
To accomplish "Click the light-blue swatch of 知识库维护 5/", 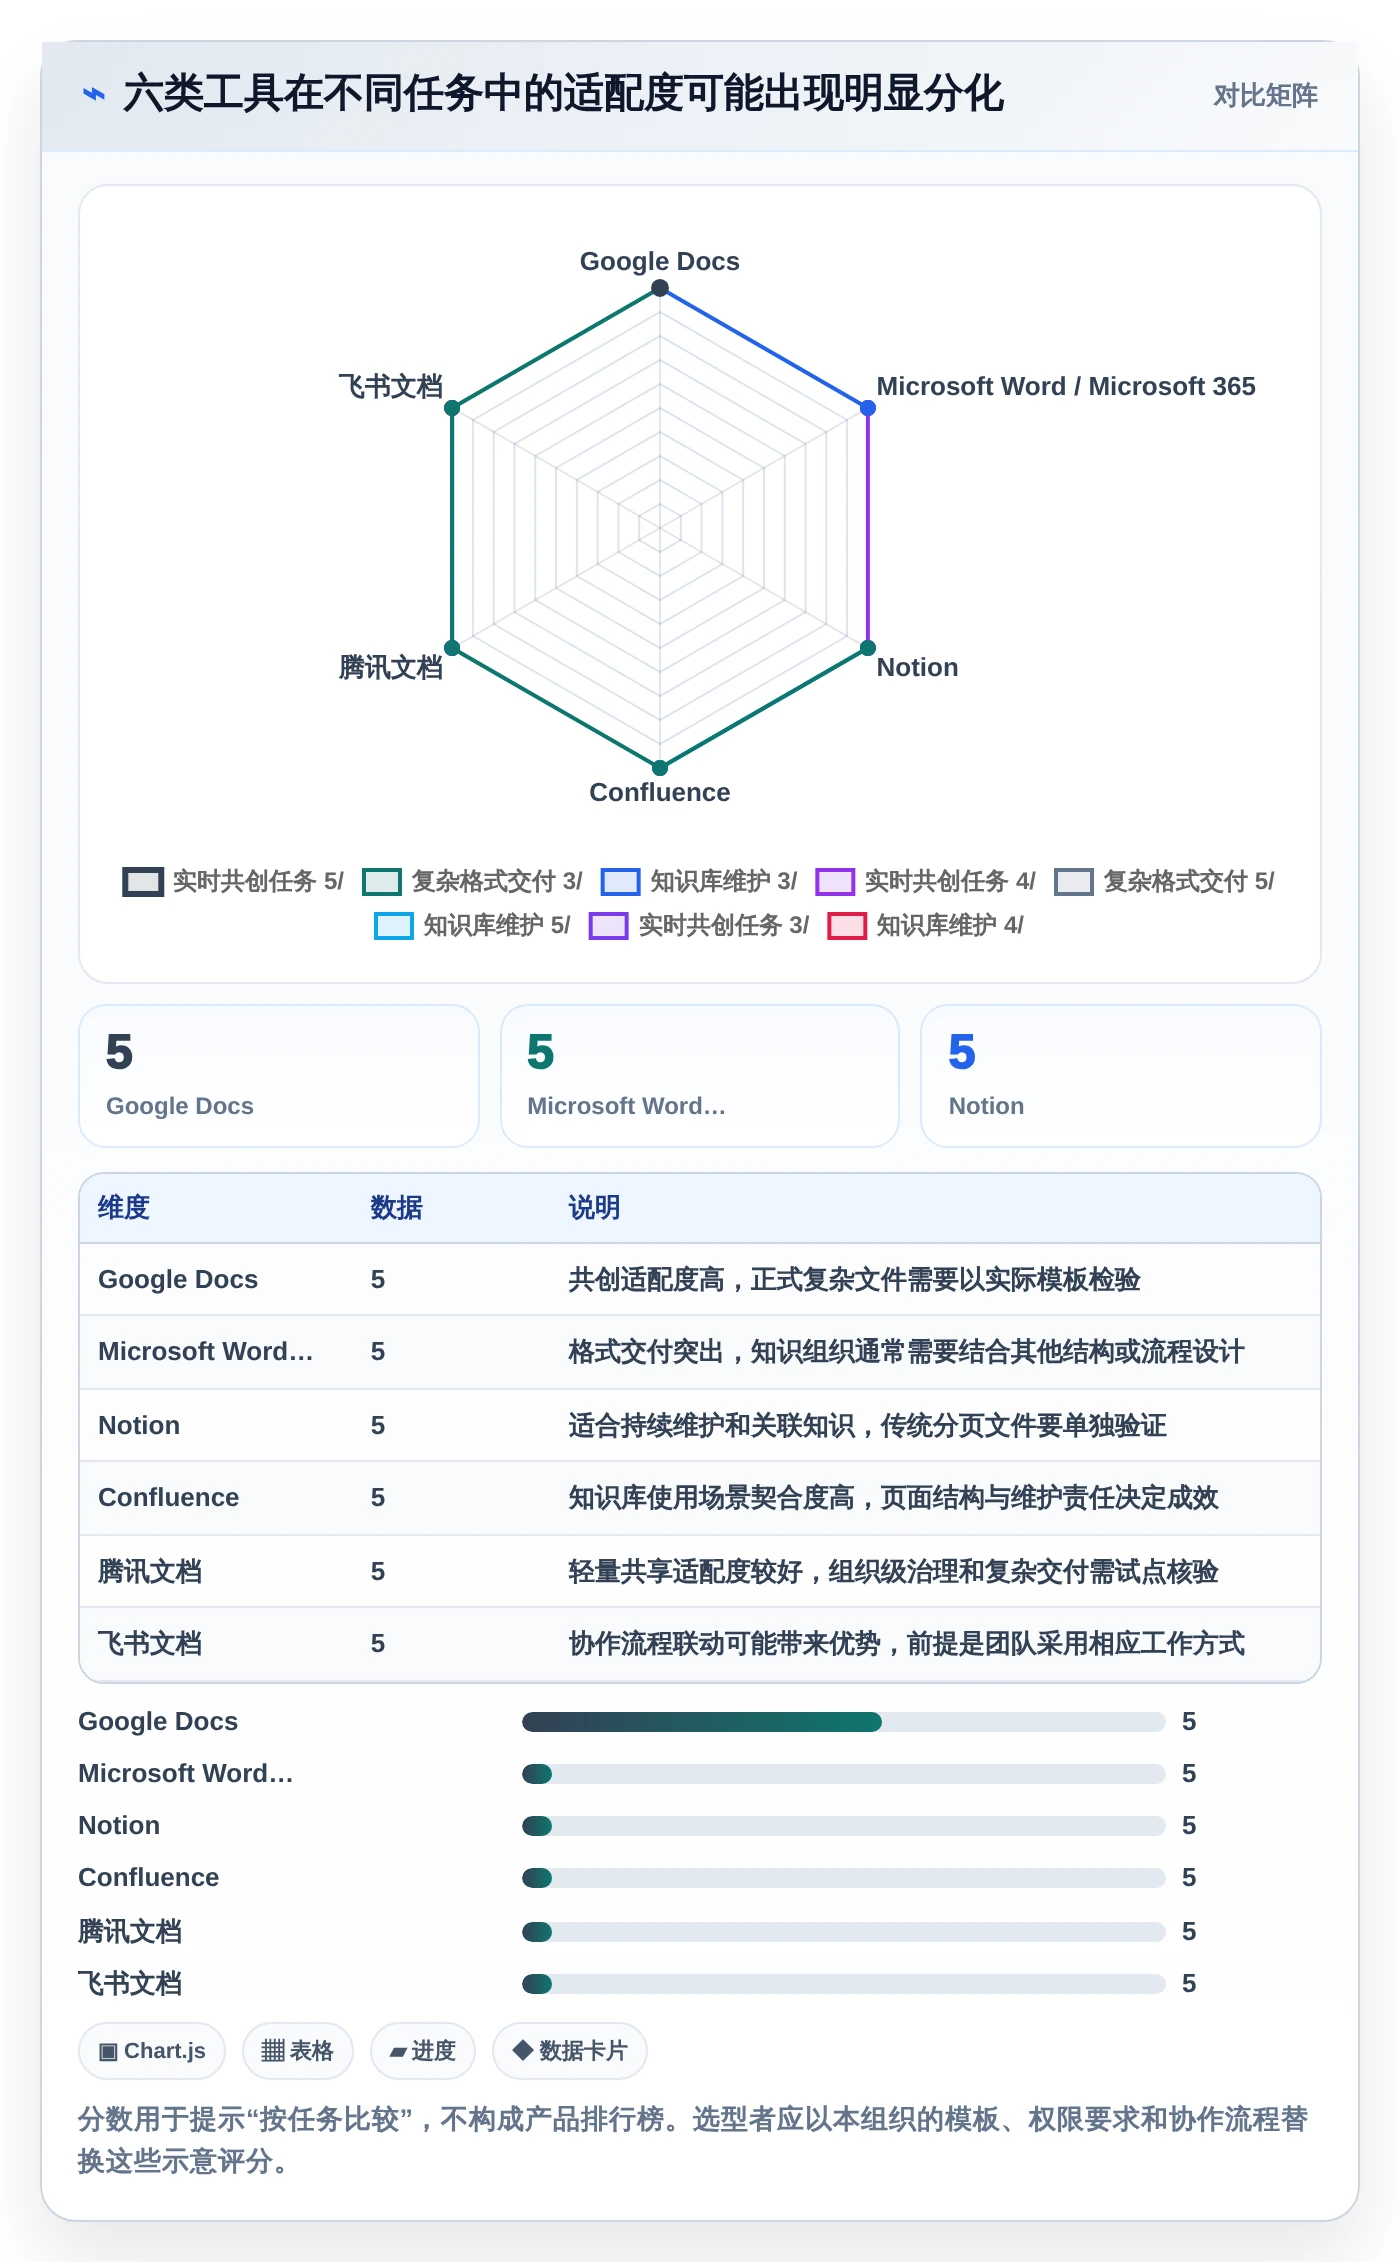I will [394, 926].
